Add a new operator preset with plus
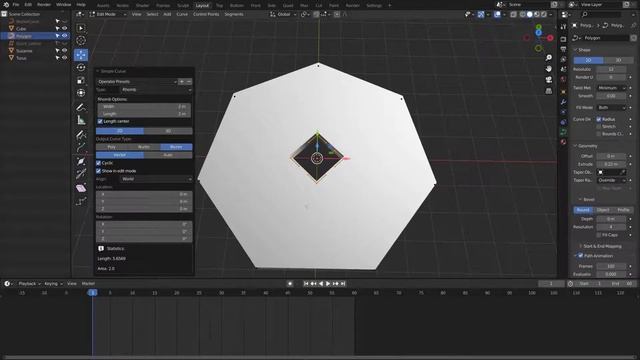 tap(182, 82)
